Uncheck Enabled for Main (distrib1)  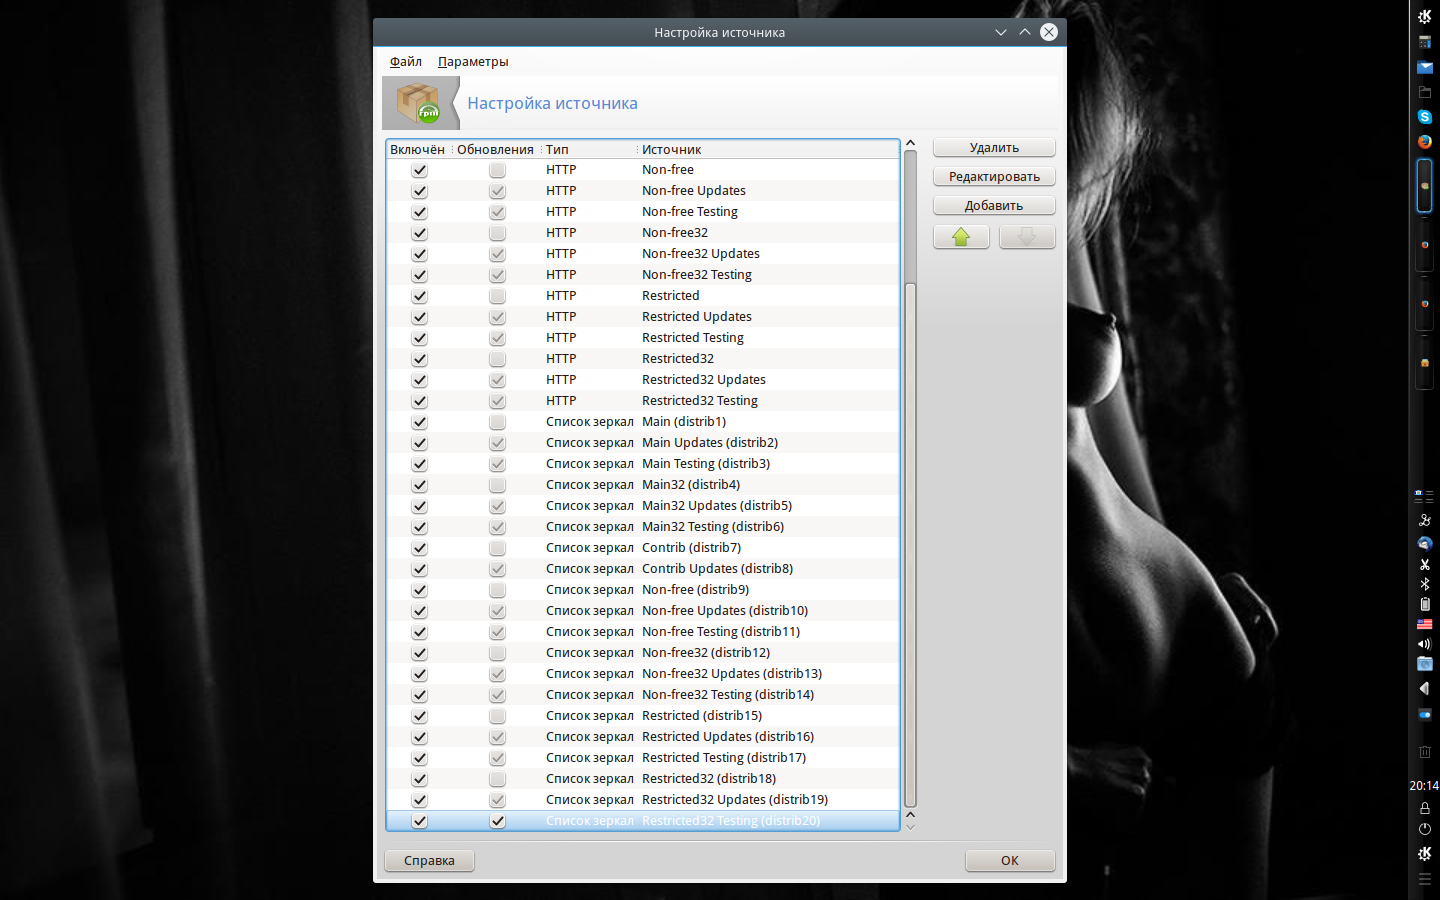click(x=419, y=423)
